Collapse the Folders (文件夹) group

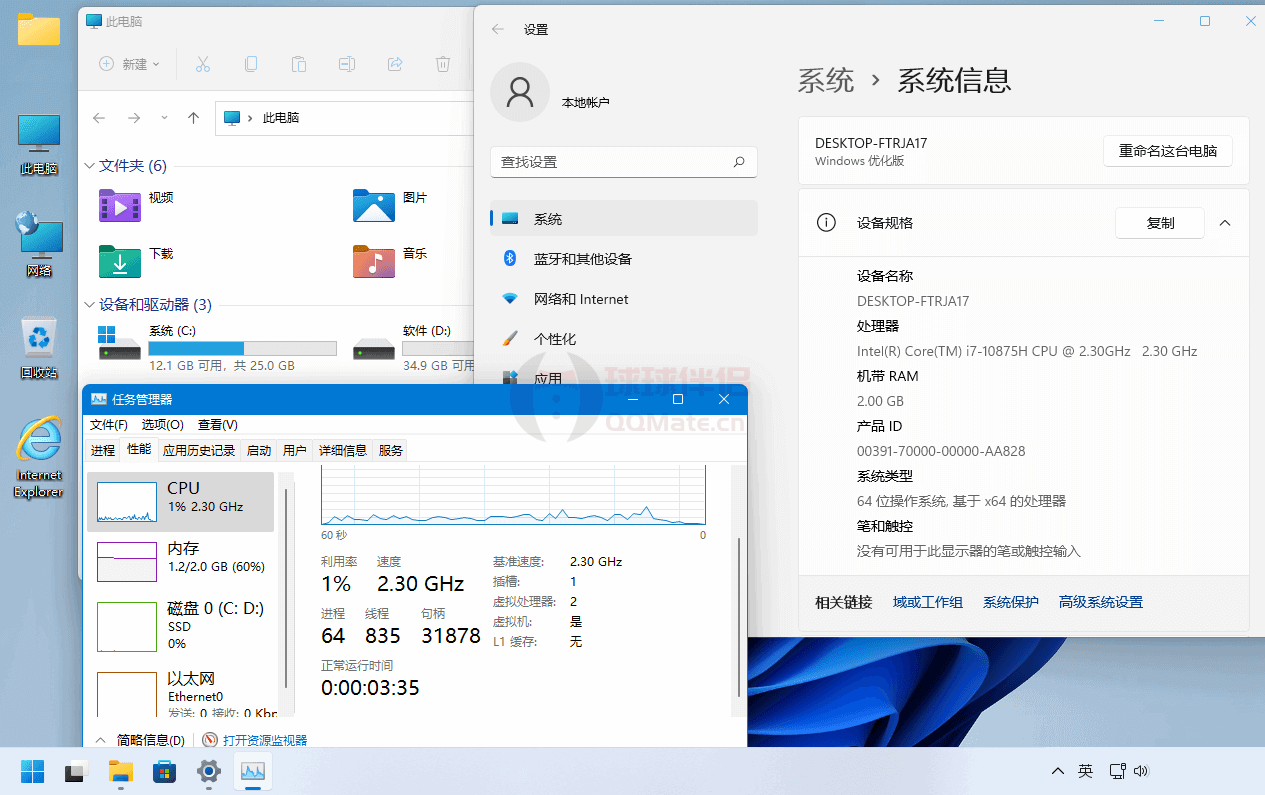tap(89, 166)
